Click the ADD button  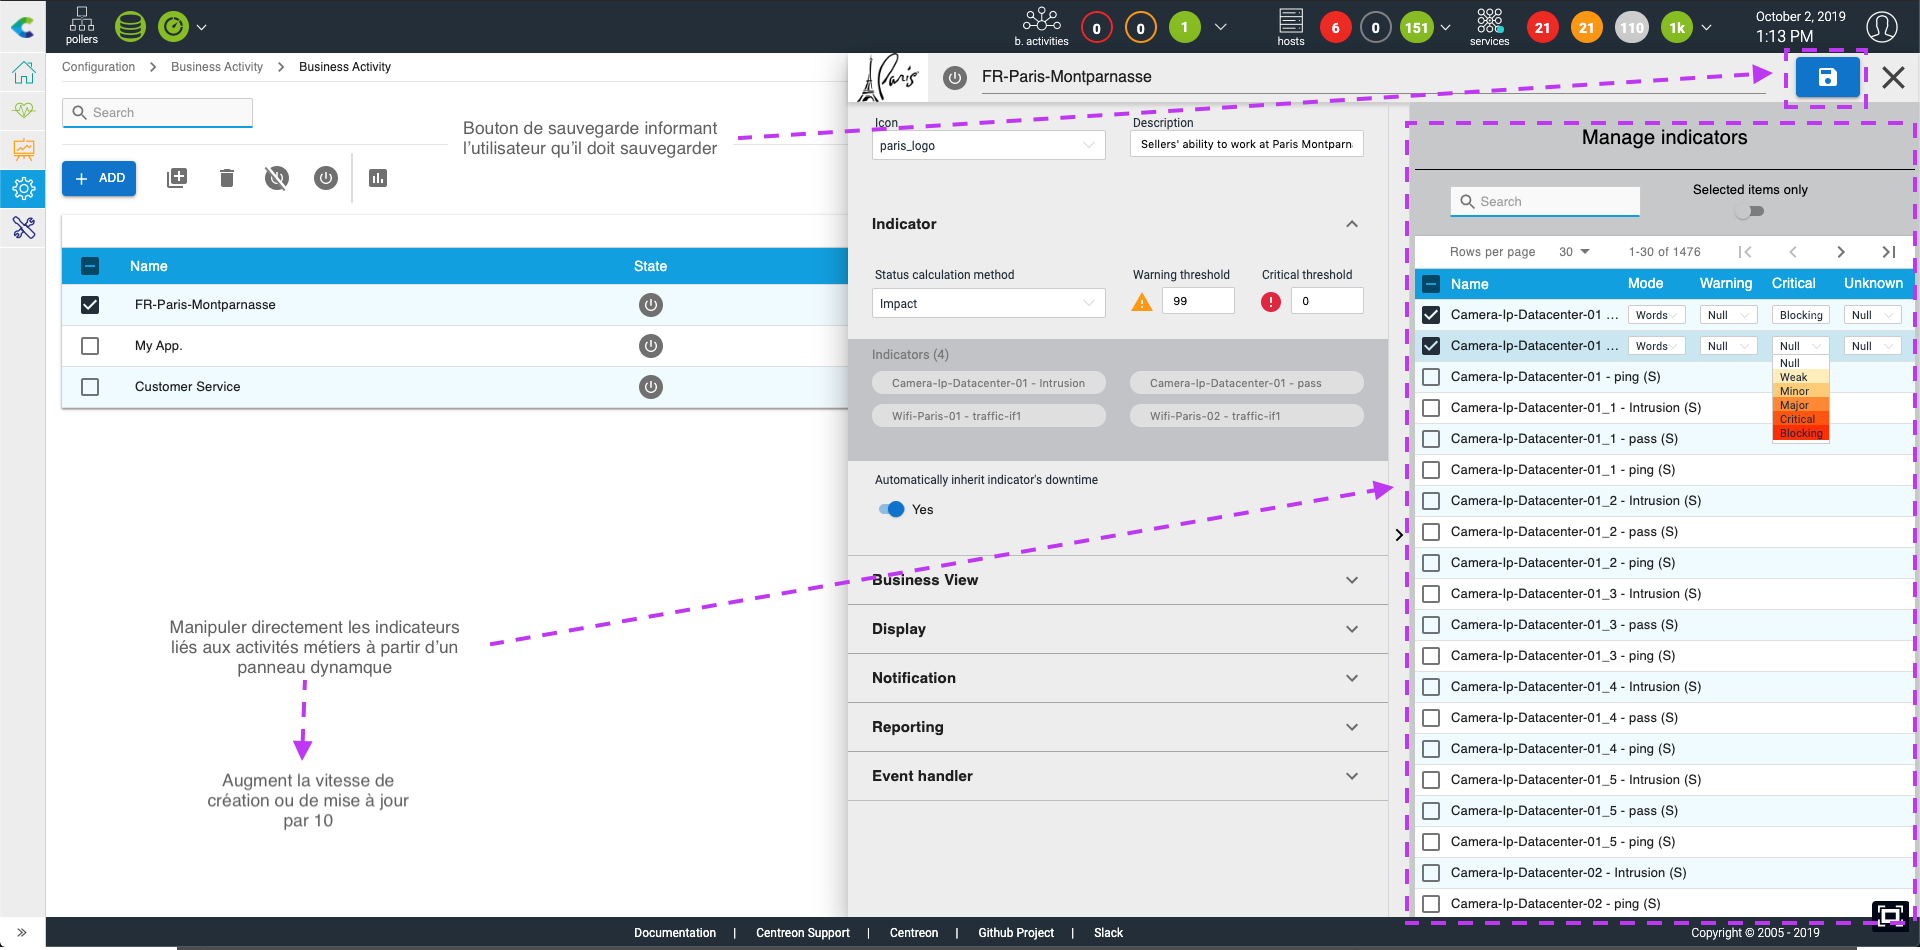click(x=99, y=178)
